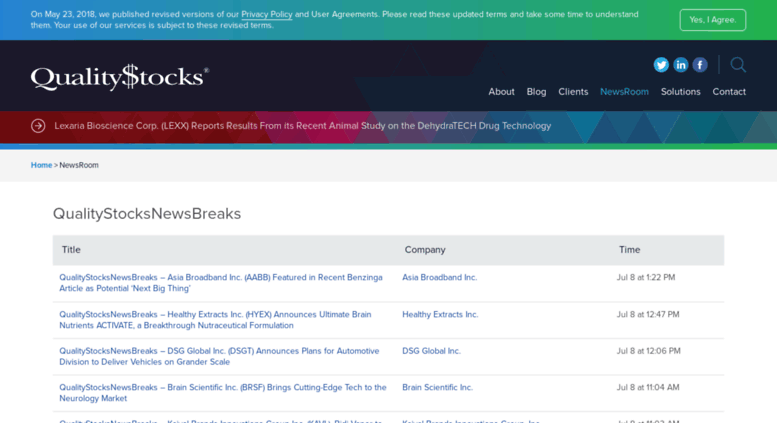This screenshot has width=777, height=423.
Task: Open the QualityStocks Facebook page
Action: [700, 65]
